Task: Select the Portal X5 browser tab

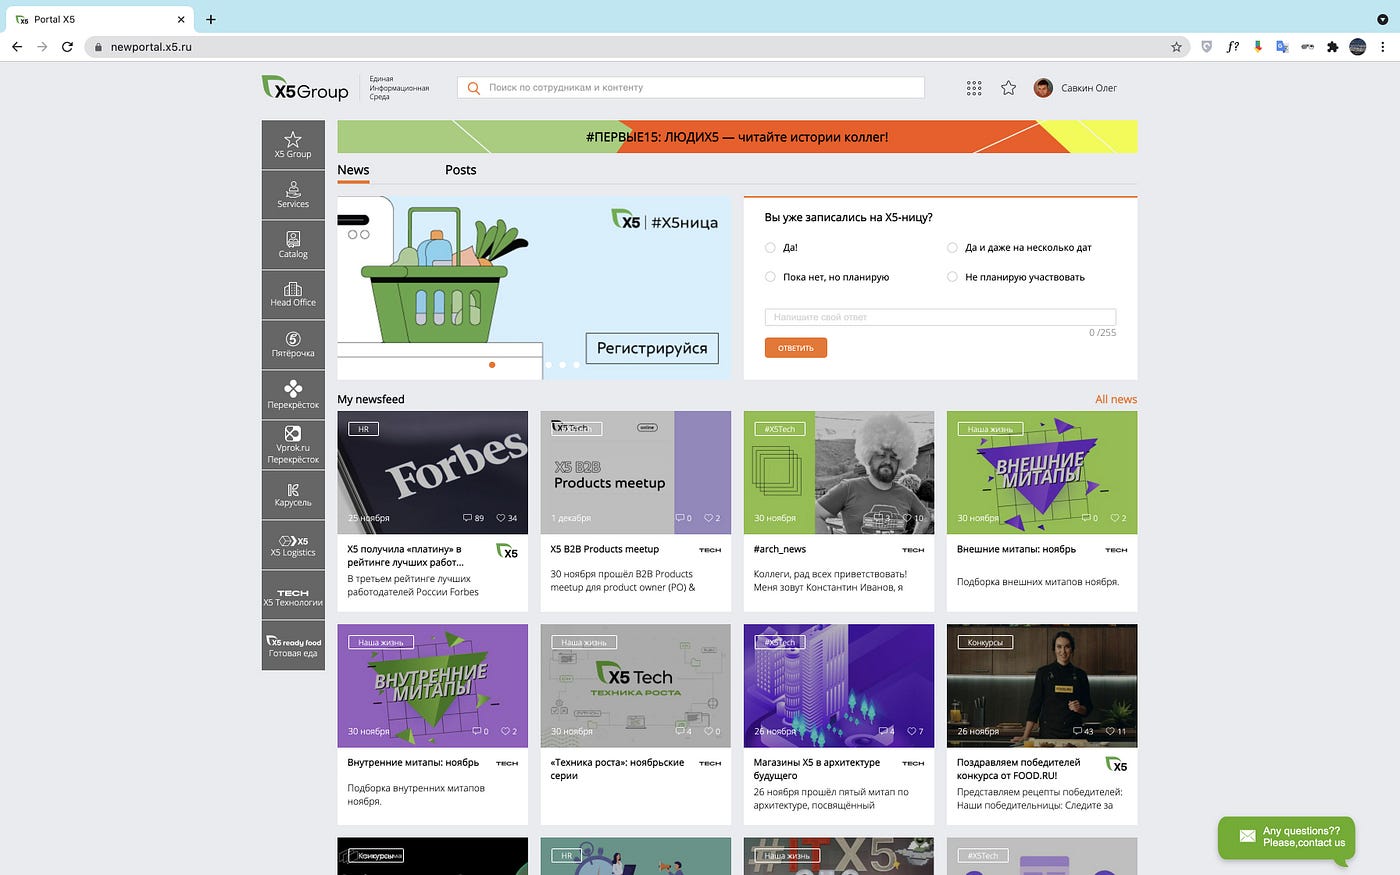Action: [x=100, y=19]
